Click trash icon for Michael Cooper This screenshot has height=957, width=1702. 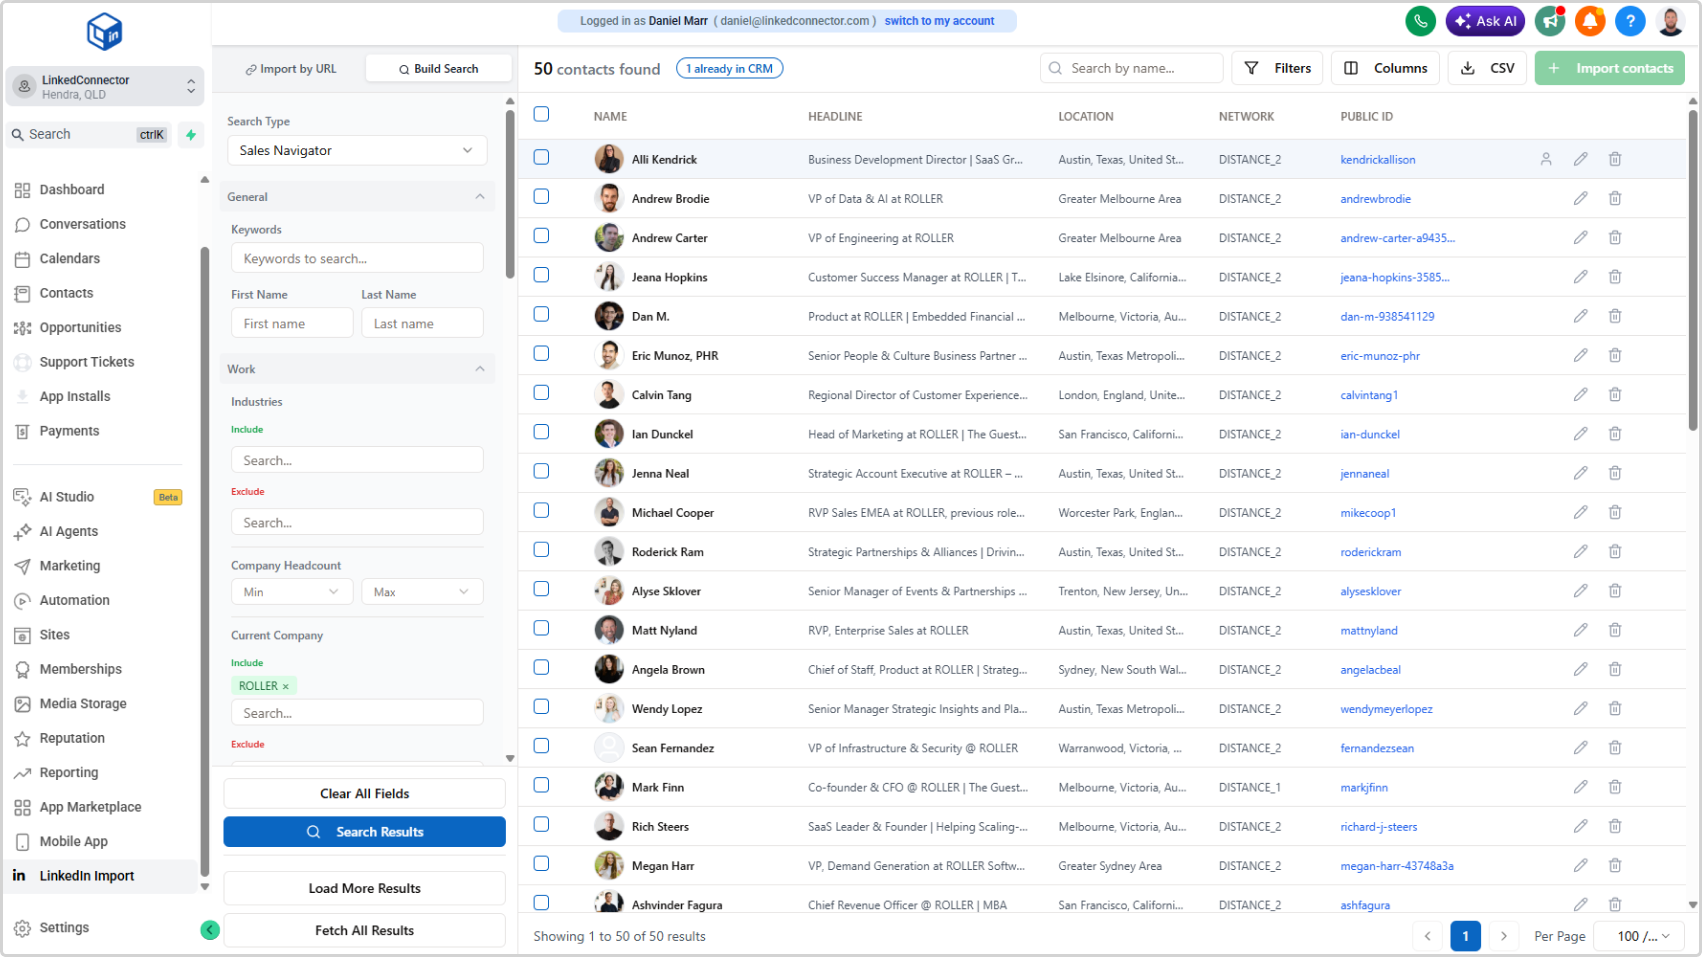1615,512
